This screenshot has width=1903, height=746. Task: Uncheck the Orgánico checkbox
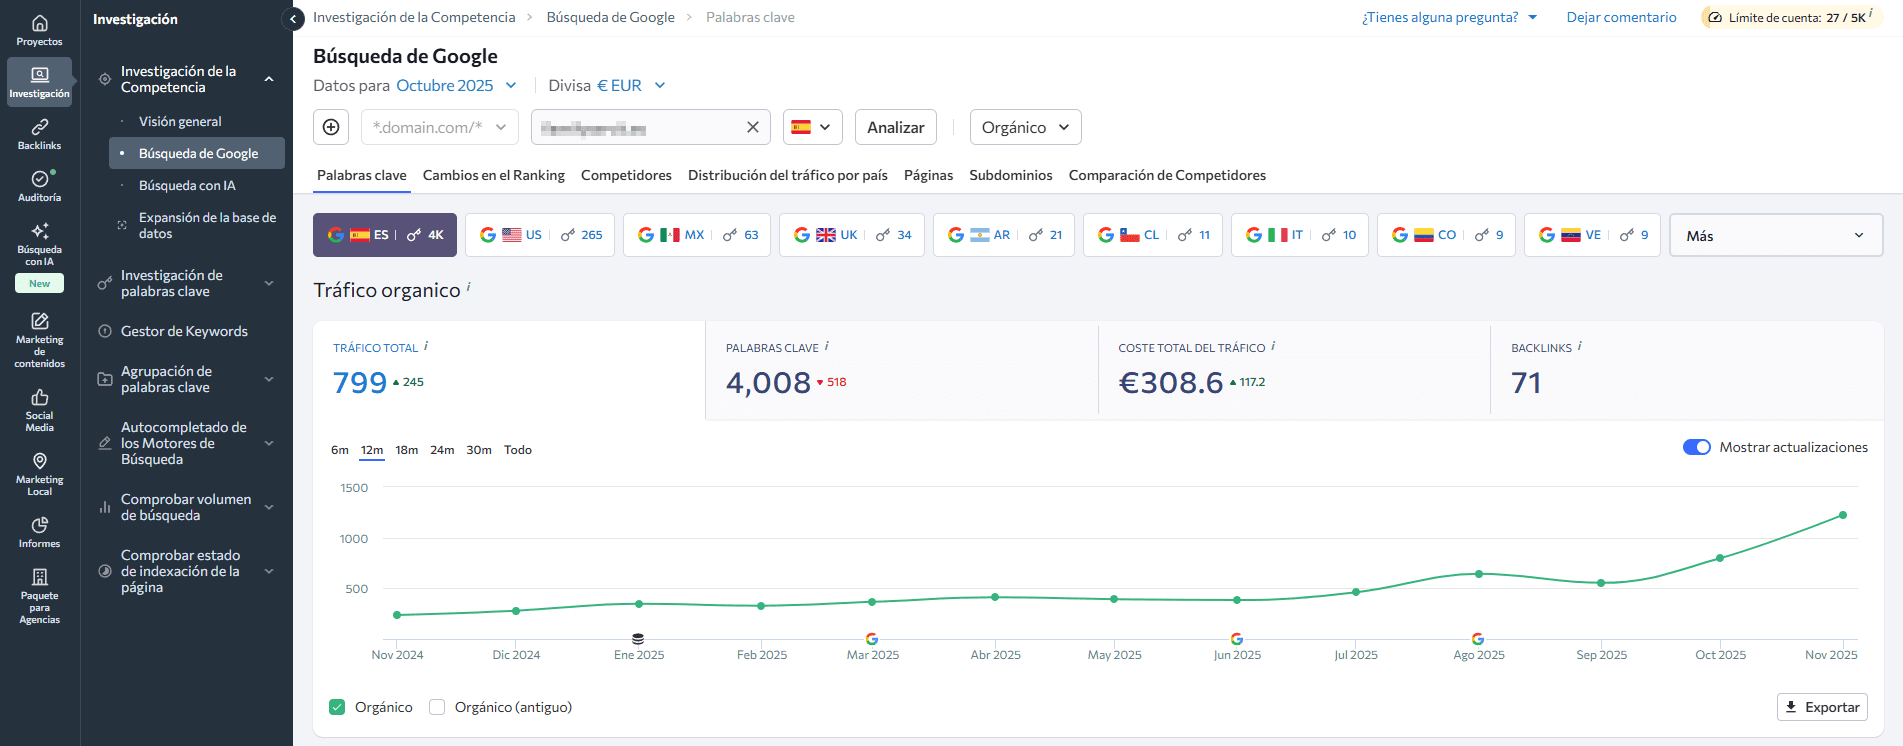[337, 707]
